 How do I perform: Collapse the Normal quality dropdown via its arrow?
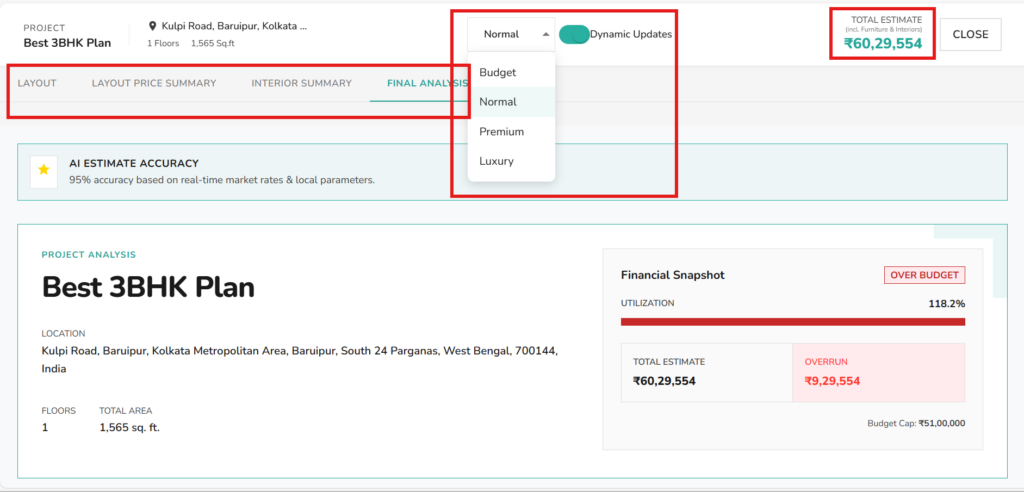point(546,34)
